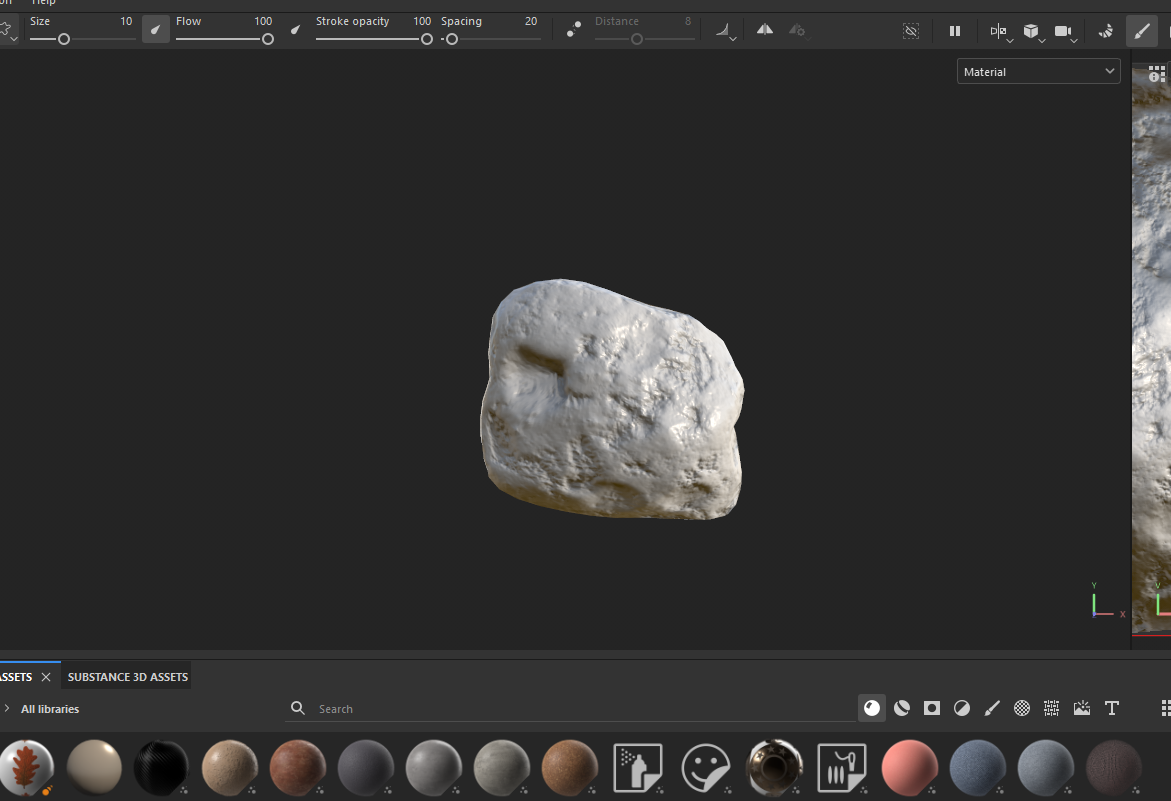Toggle symmetry painting
1171x801 pixels.
point(765,30)
